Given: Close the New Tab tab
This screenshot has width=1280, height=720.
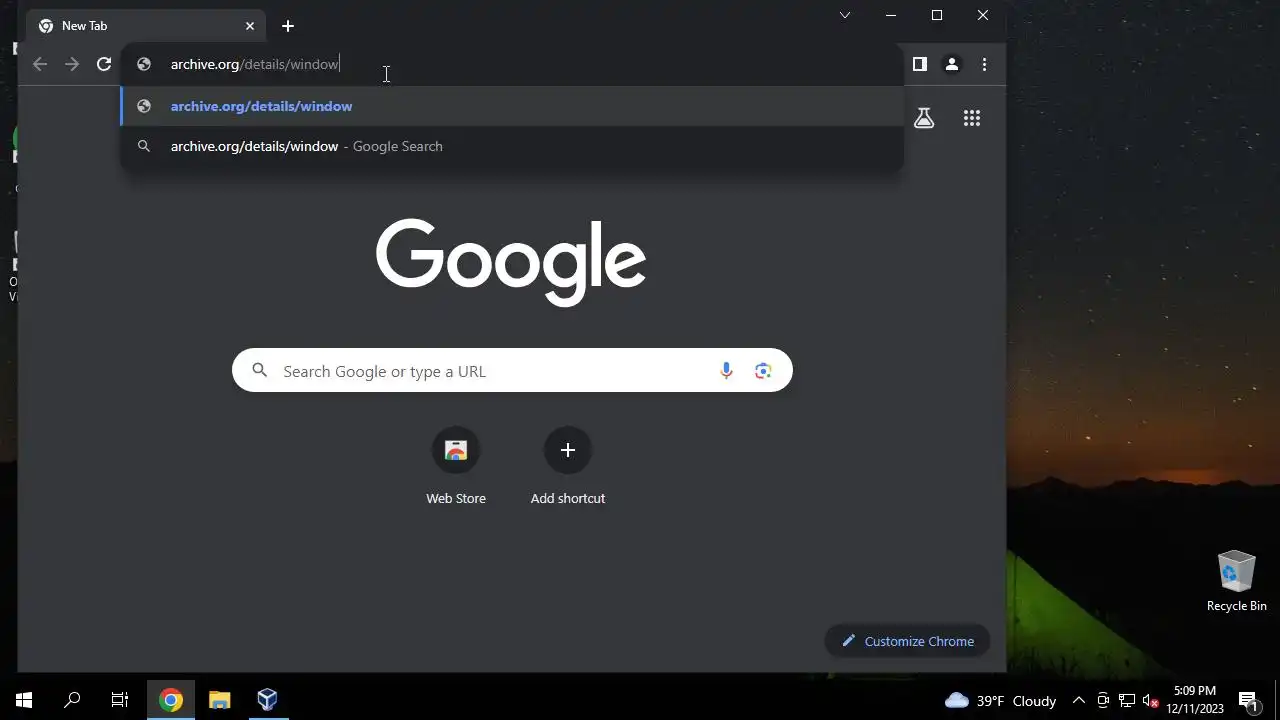Looking at the screenshot, I should [x=250, y=26].
